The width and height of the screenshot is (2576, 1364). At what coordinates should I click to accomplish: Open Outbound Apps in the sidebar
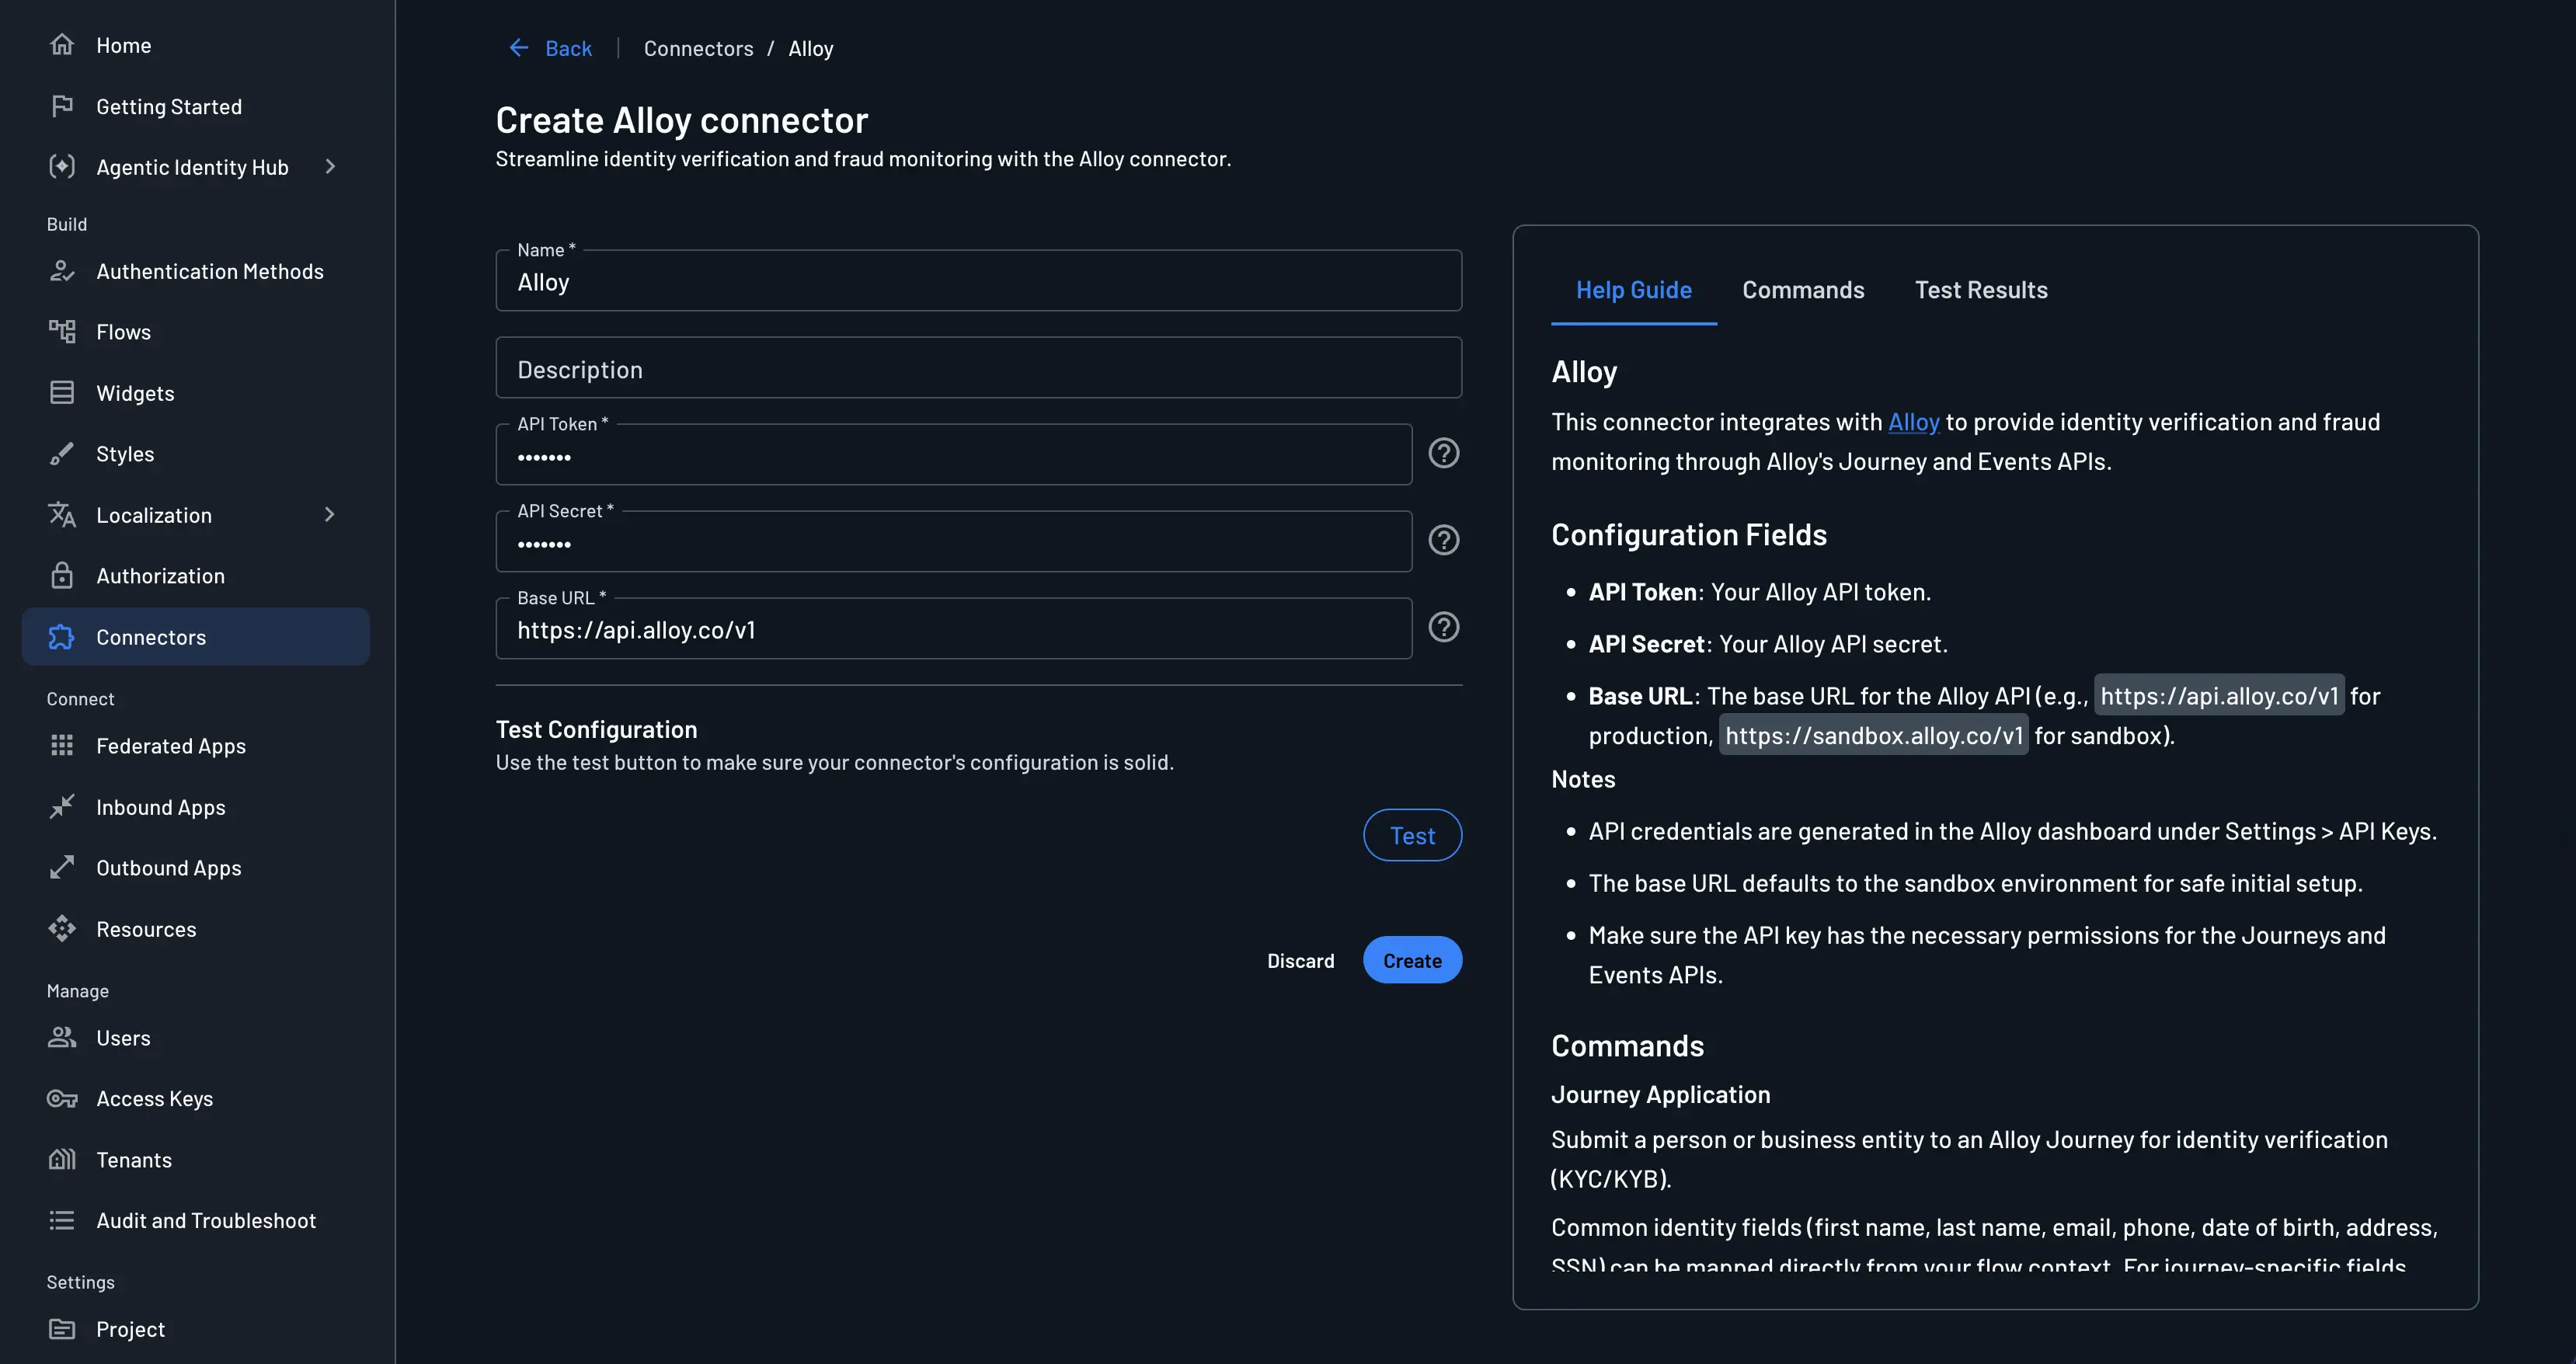195,868
